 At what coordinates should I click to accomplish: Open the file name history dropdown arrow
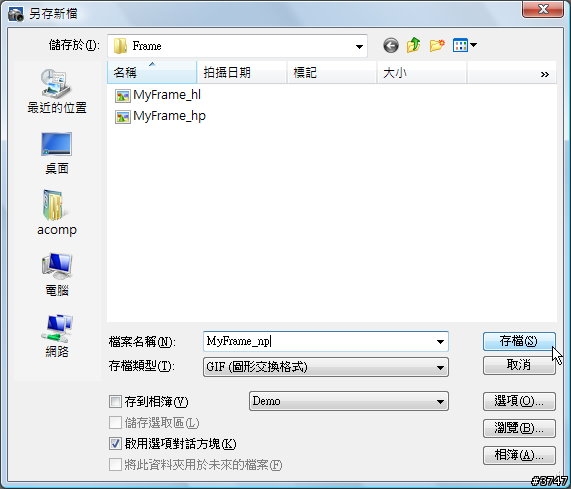440,342
